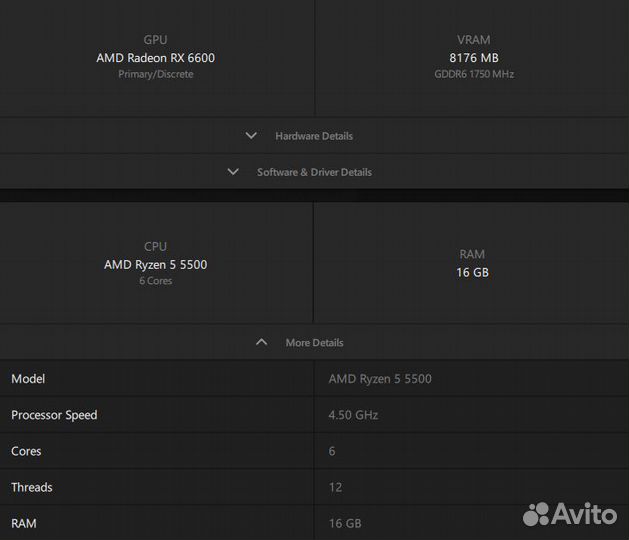Select the 8176 MB VRAM value

473,58
